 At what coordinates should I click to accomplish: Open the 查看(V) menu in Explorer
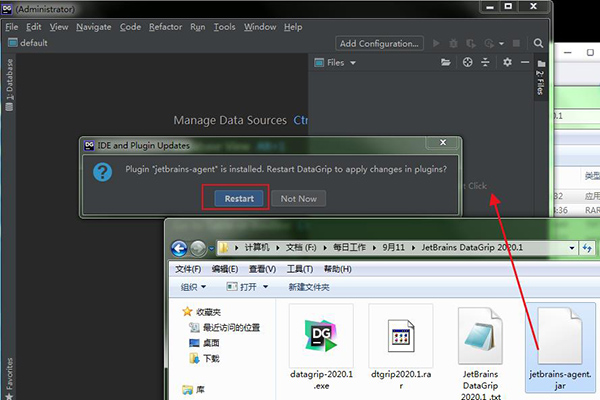pos(262,269)
